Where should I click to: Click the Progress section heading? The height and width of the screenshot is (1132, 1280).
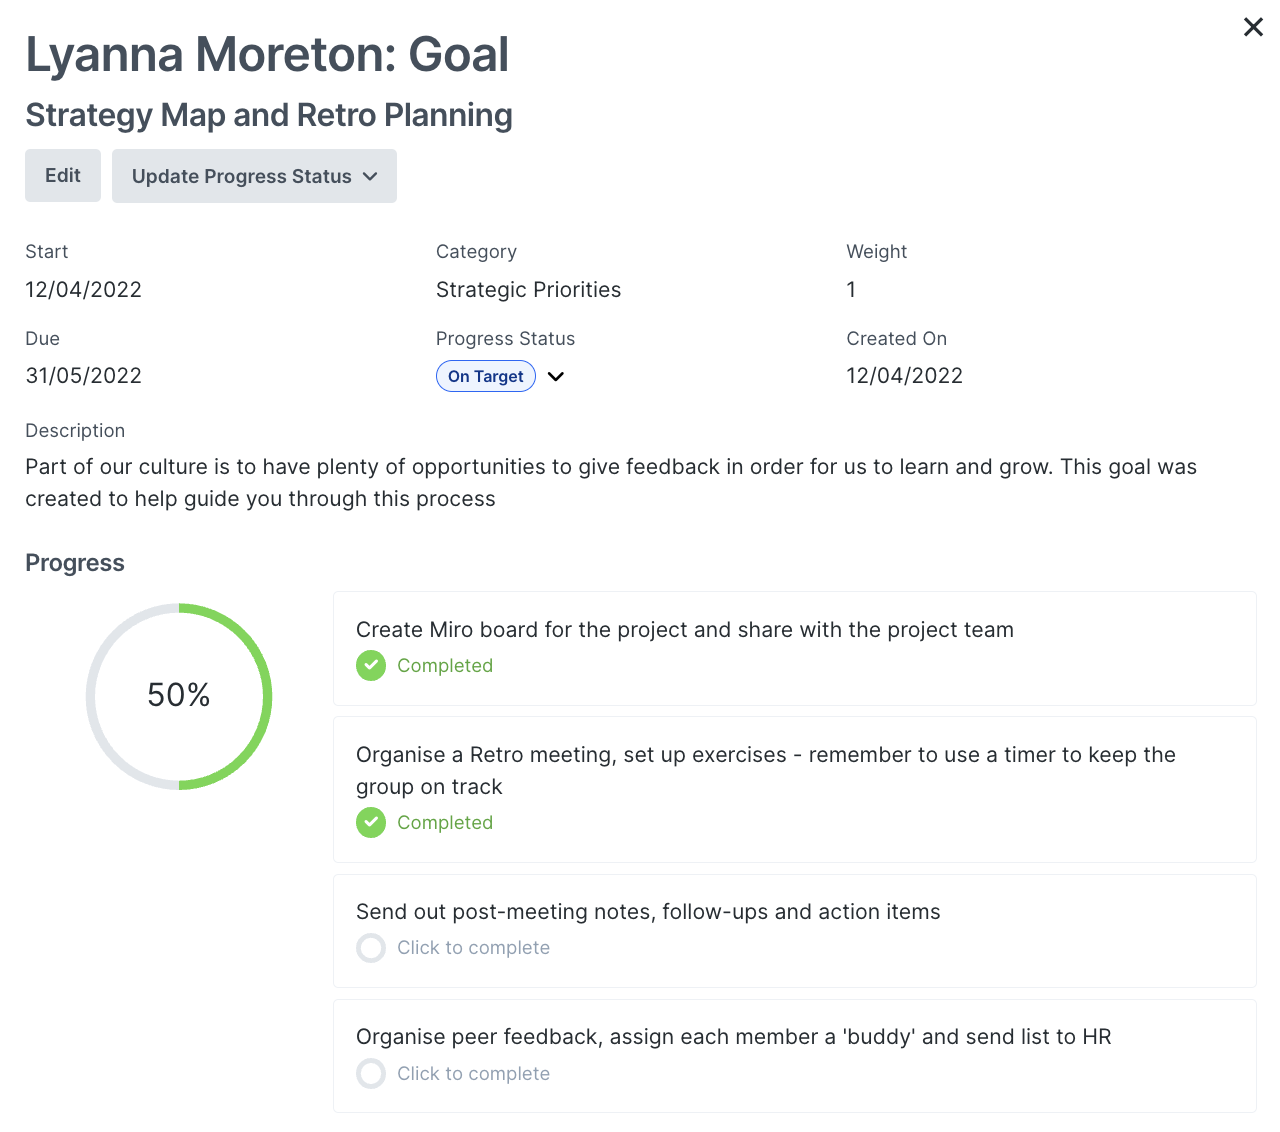pos(74,562)
